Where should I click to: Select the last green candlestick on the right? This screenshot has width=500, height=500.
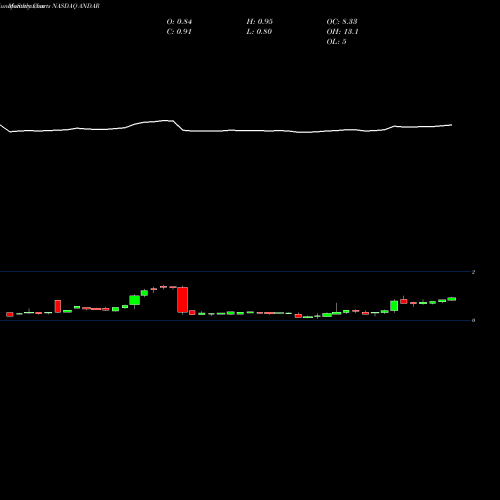click(x=452, y=299)
